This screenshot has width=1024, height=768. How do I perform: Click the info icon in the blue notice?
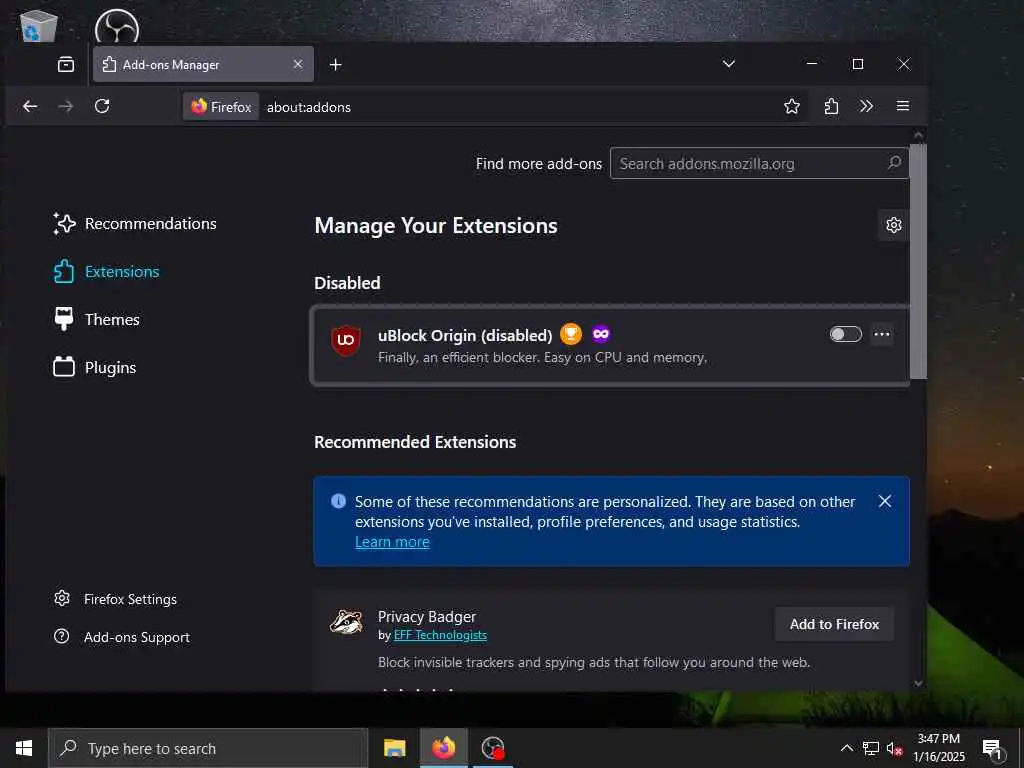[338, 501]
